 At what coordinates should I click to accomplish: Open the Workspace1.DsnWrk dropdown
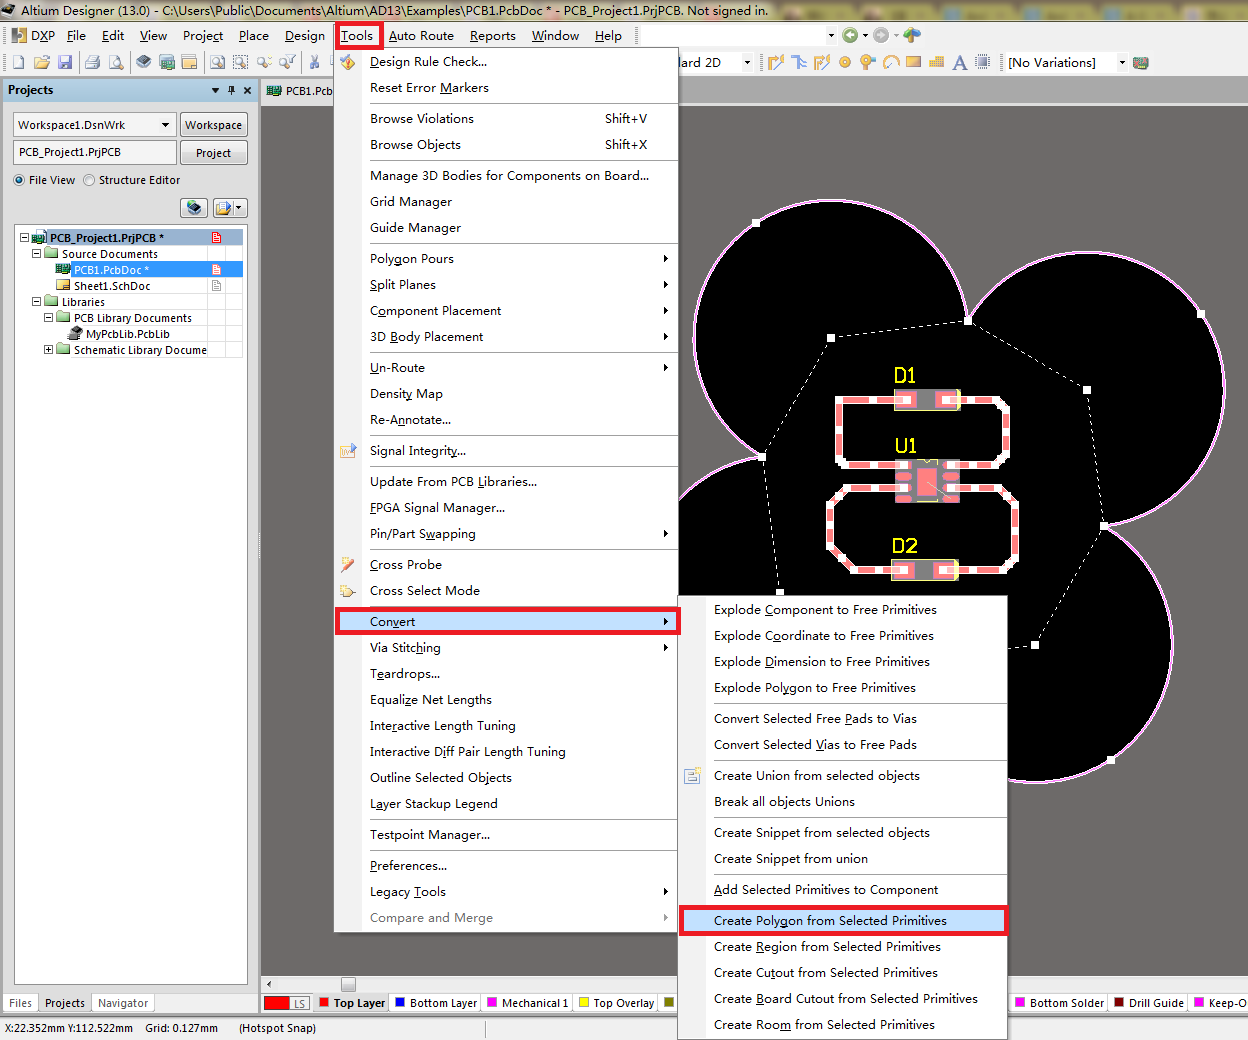[x=166, y=125]
